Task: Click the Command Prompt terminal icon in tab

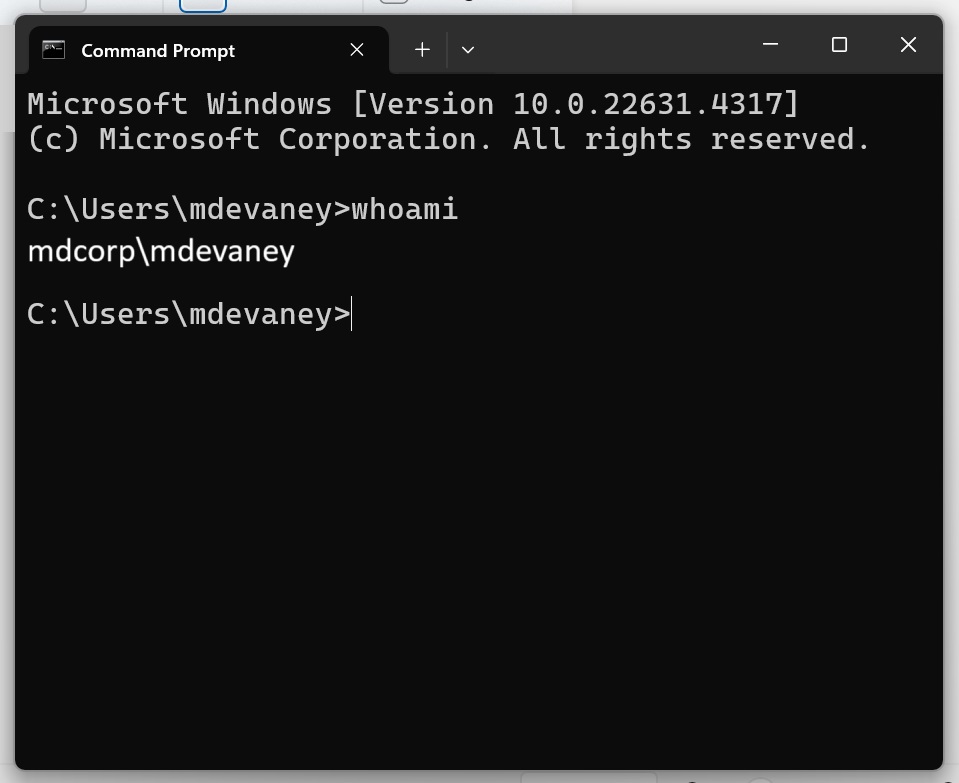Action: point(53,50)
